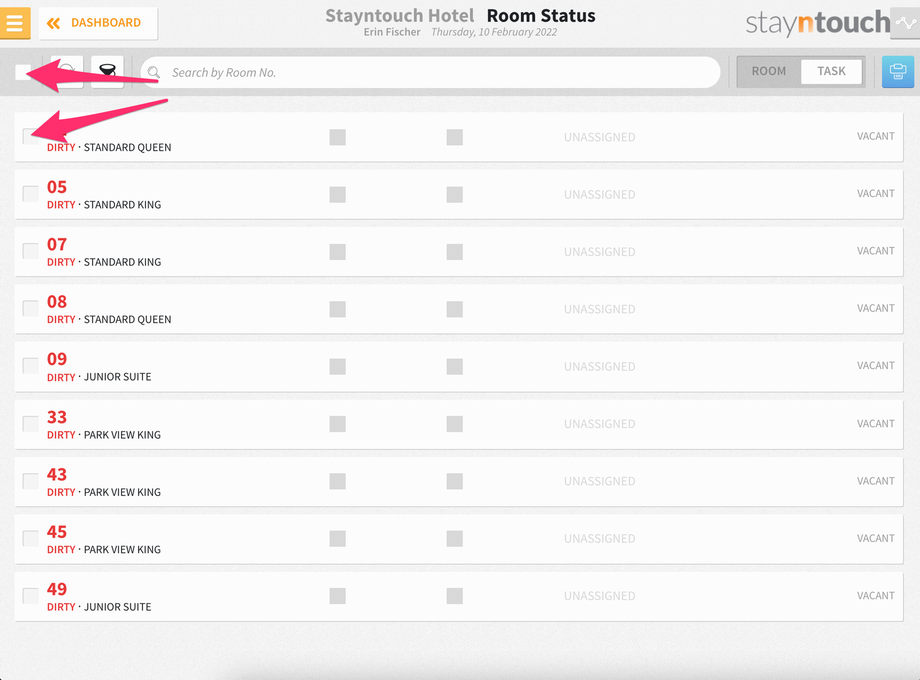Switch to the TASK view tab
920x680 pixels.
coord(831,71)
